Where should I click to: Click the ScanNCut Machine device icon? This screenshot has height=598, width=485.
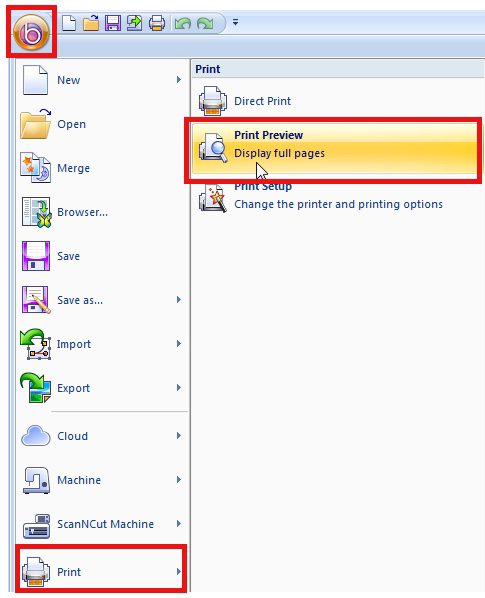(36, 526)
